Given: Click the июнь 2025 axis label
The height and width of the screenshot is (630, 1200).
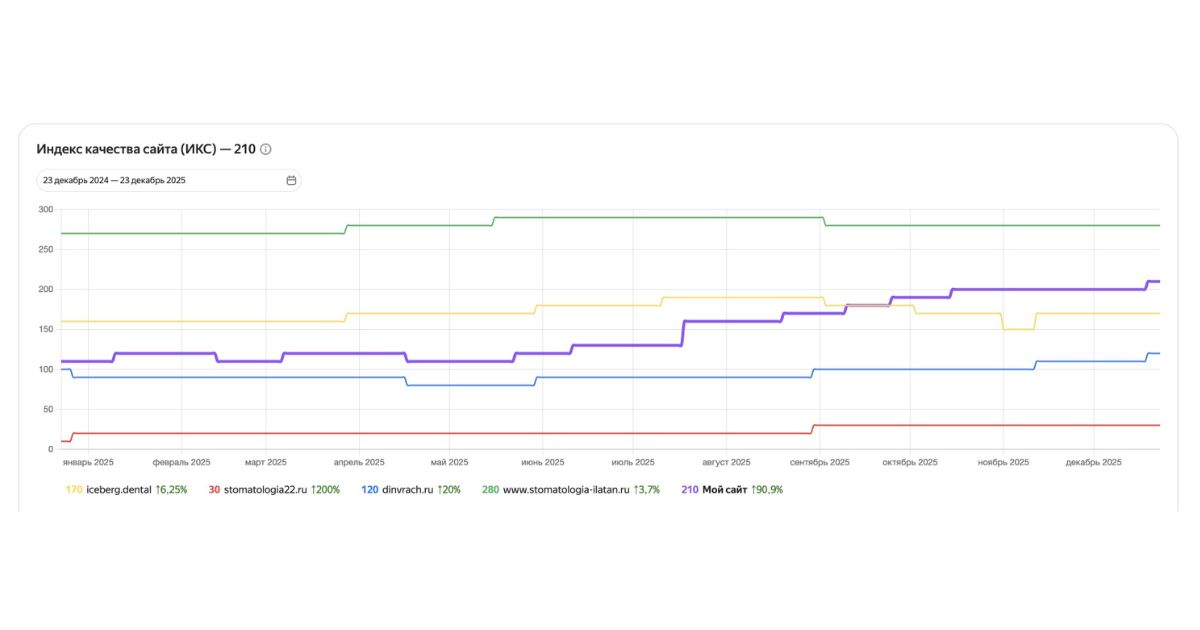Looking at the screenshot, I should (x=543, y=462).
